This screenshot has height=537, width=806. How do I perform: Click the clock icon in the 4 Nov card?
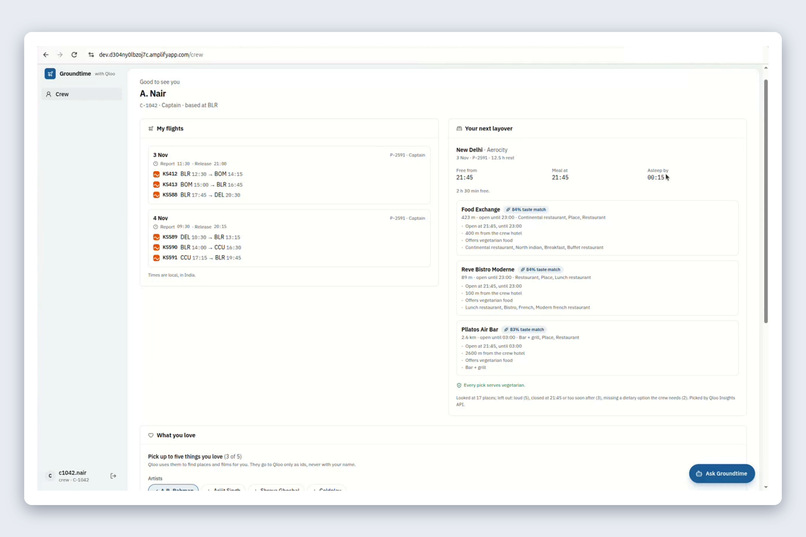(x=155, y=227)
